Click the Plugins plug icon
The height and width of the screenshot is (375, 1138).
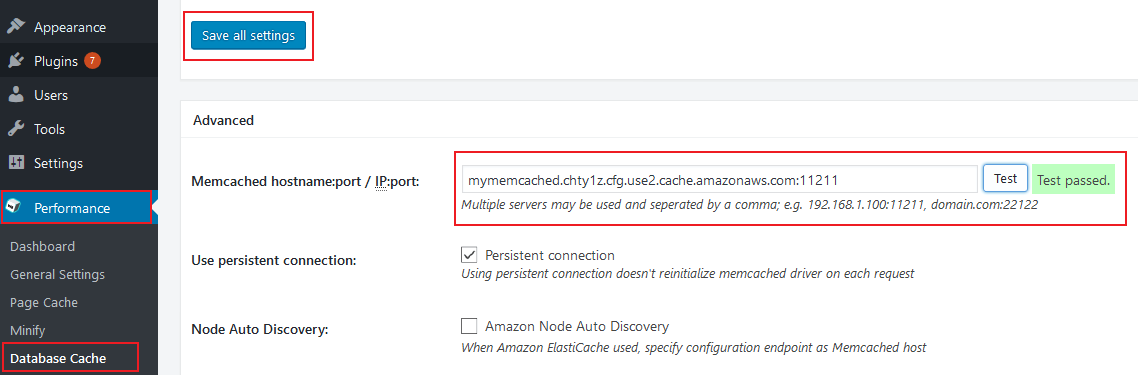coord(16,61)
